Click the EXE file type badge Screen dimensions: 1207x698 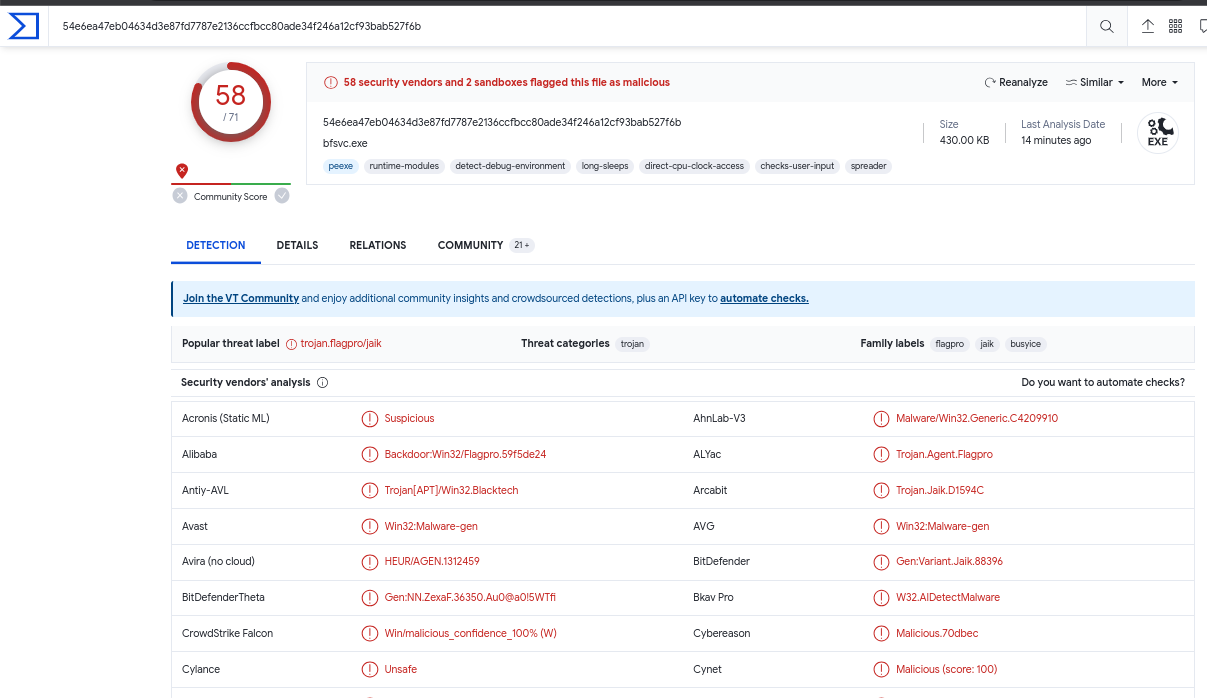point(1157,132)
